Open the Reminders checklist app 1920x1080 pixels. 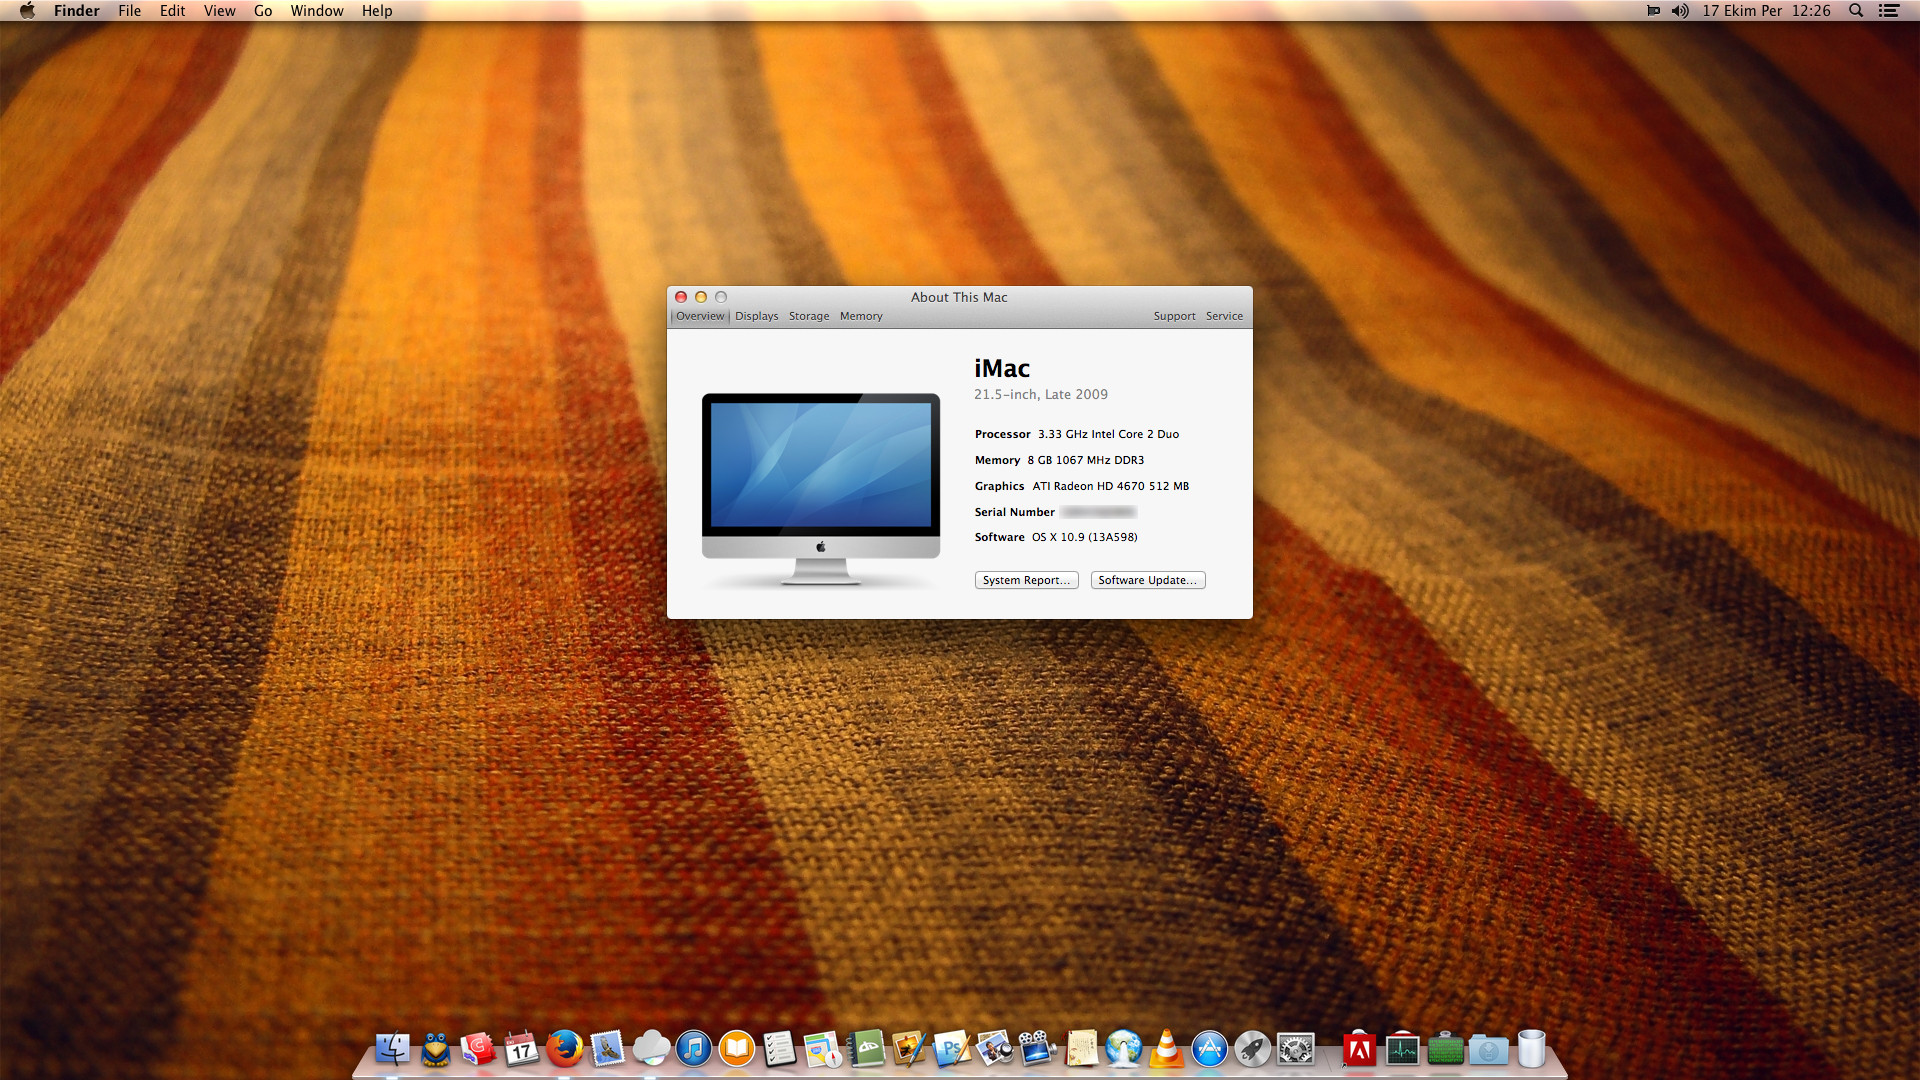click(x=780, y=1049)
